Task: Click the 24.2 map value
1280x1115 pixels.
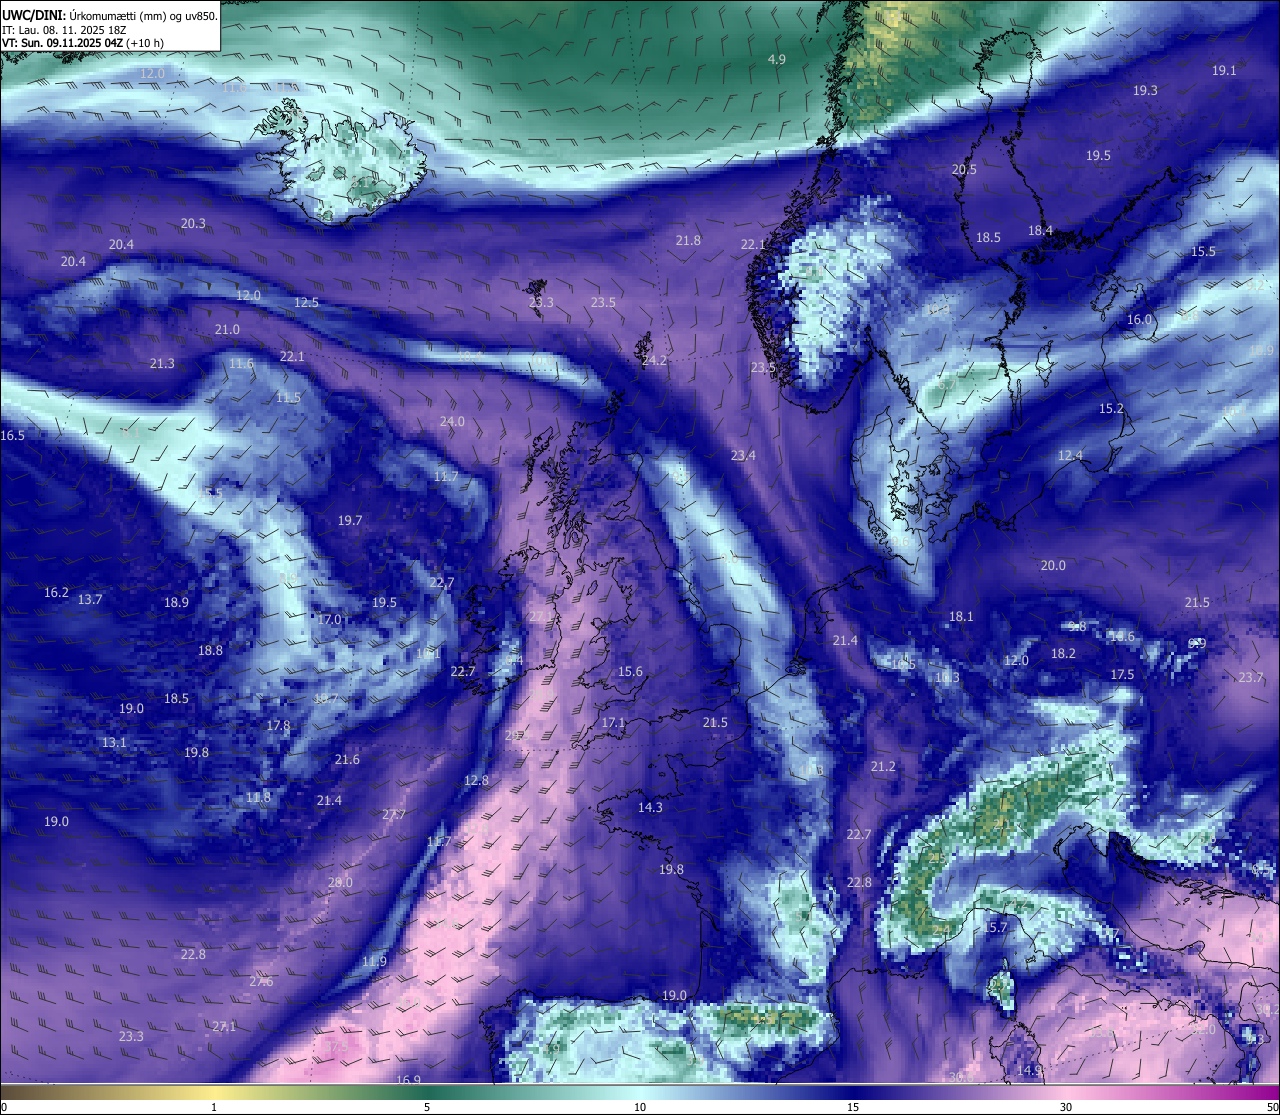Action: coord(654,361)
